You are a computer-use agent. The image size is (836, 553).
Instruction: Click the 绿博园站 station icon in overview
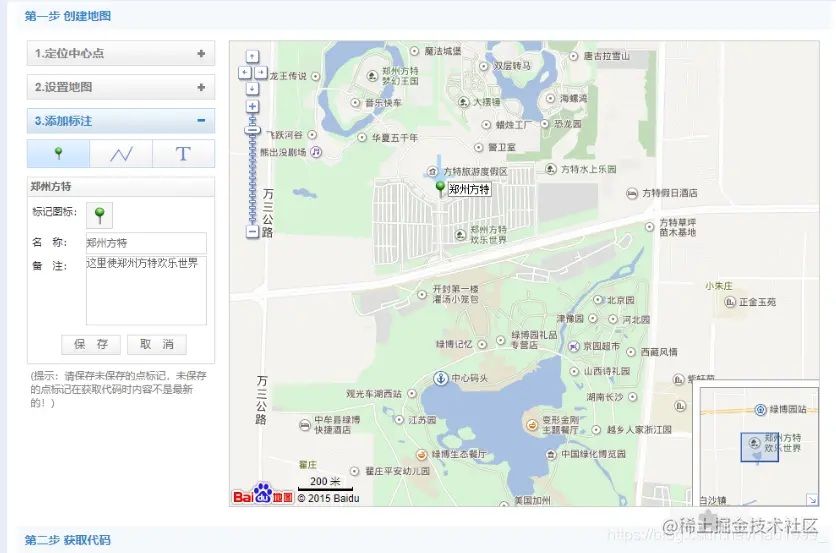click(x=761, y=410)
